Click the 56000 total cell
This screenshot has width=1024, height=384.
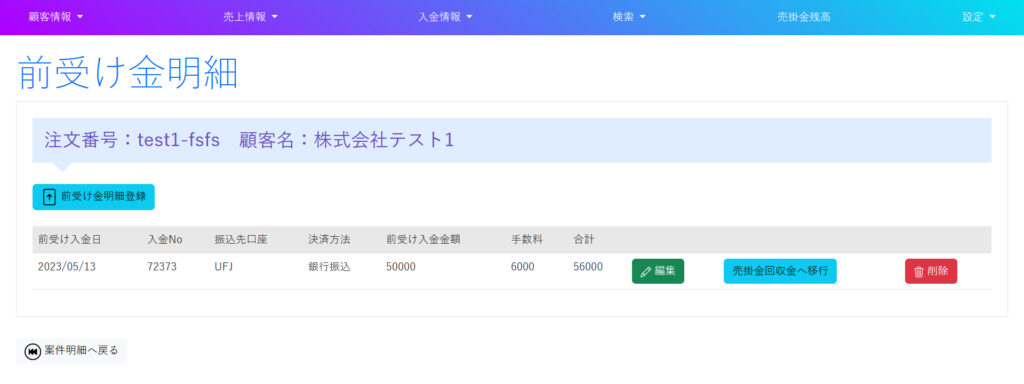click(588, 267)
